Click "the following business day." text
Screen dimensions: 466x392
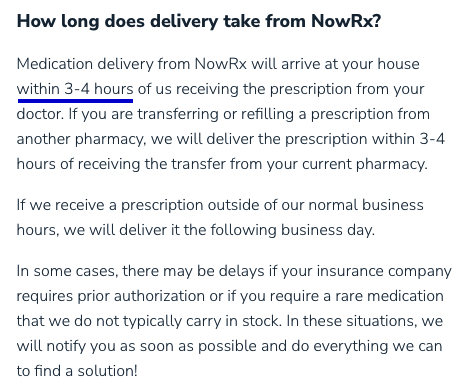(279, 230)
